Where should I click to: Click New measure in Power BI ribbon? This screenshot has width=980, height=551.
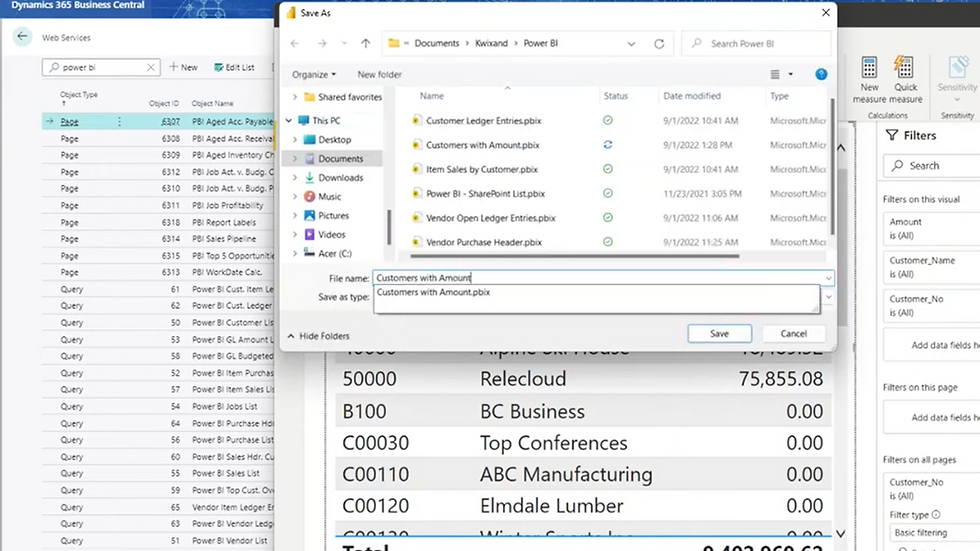coord(869,80)
